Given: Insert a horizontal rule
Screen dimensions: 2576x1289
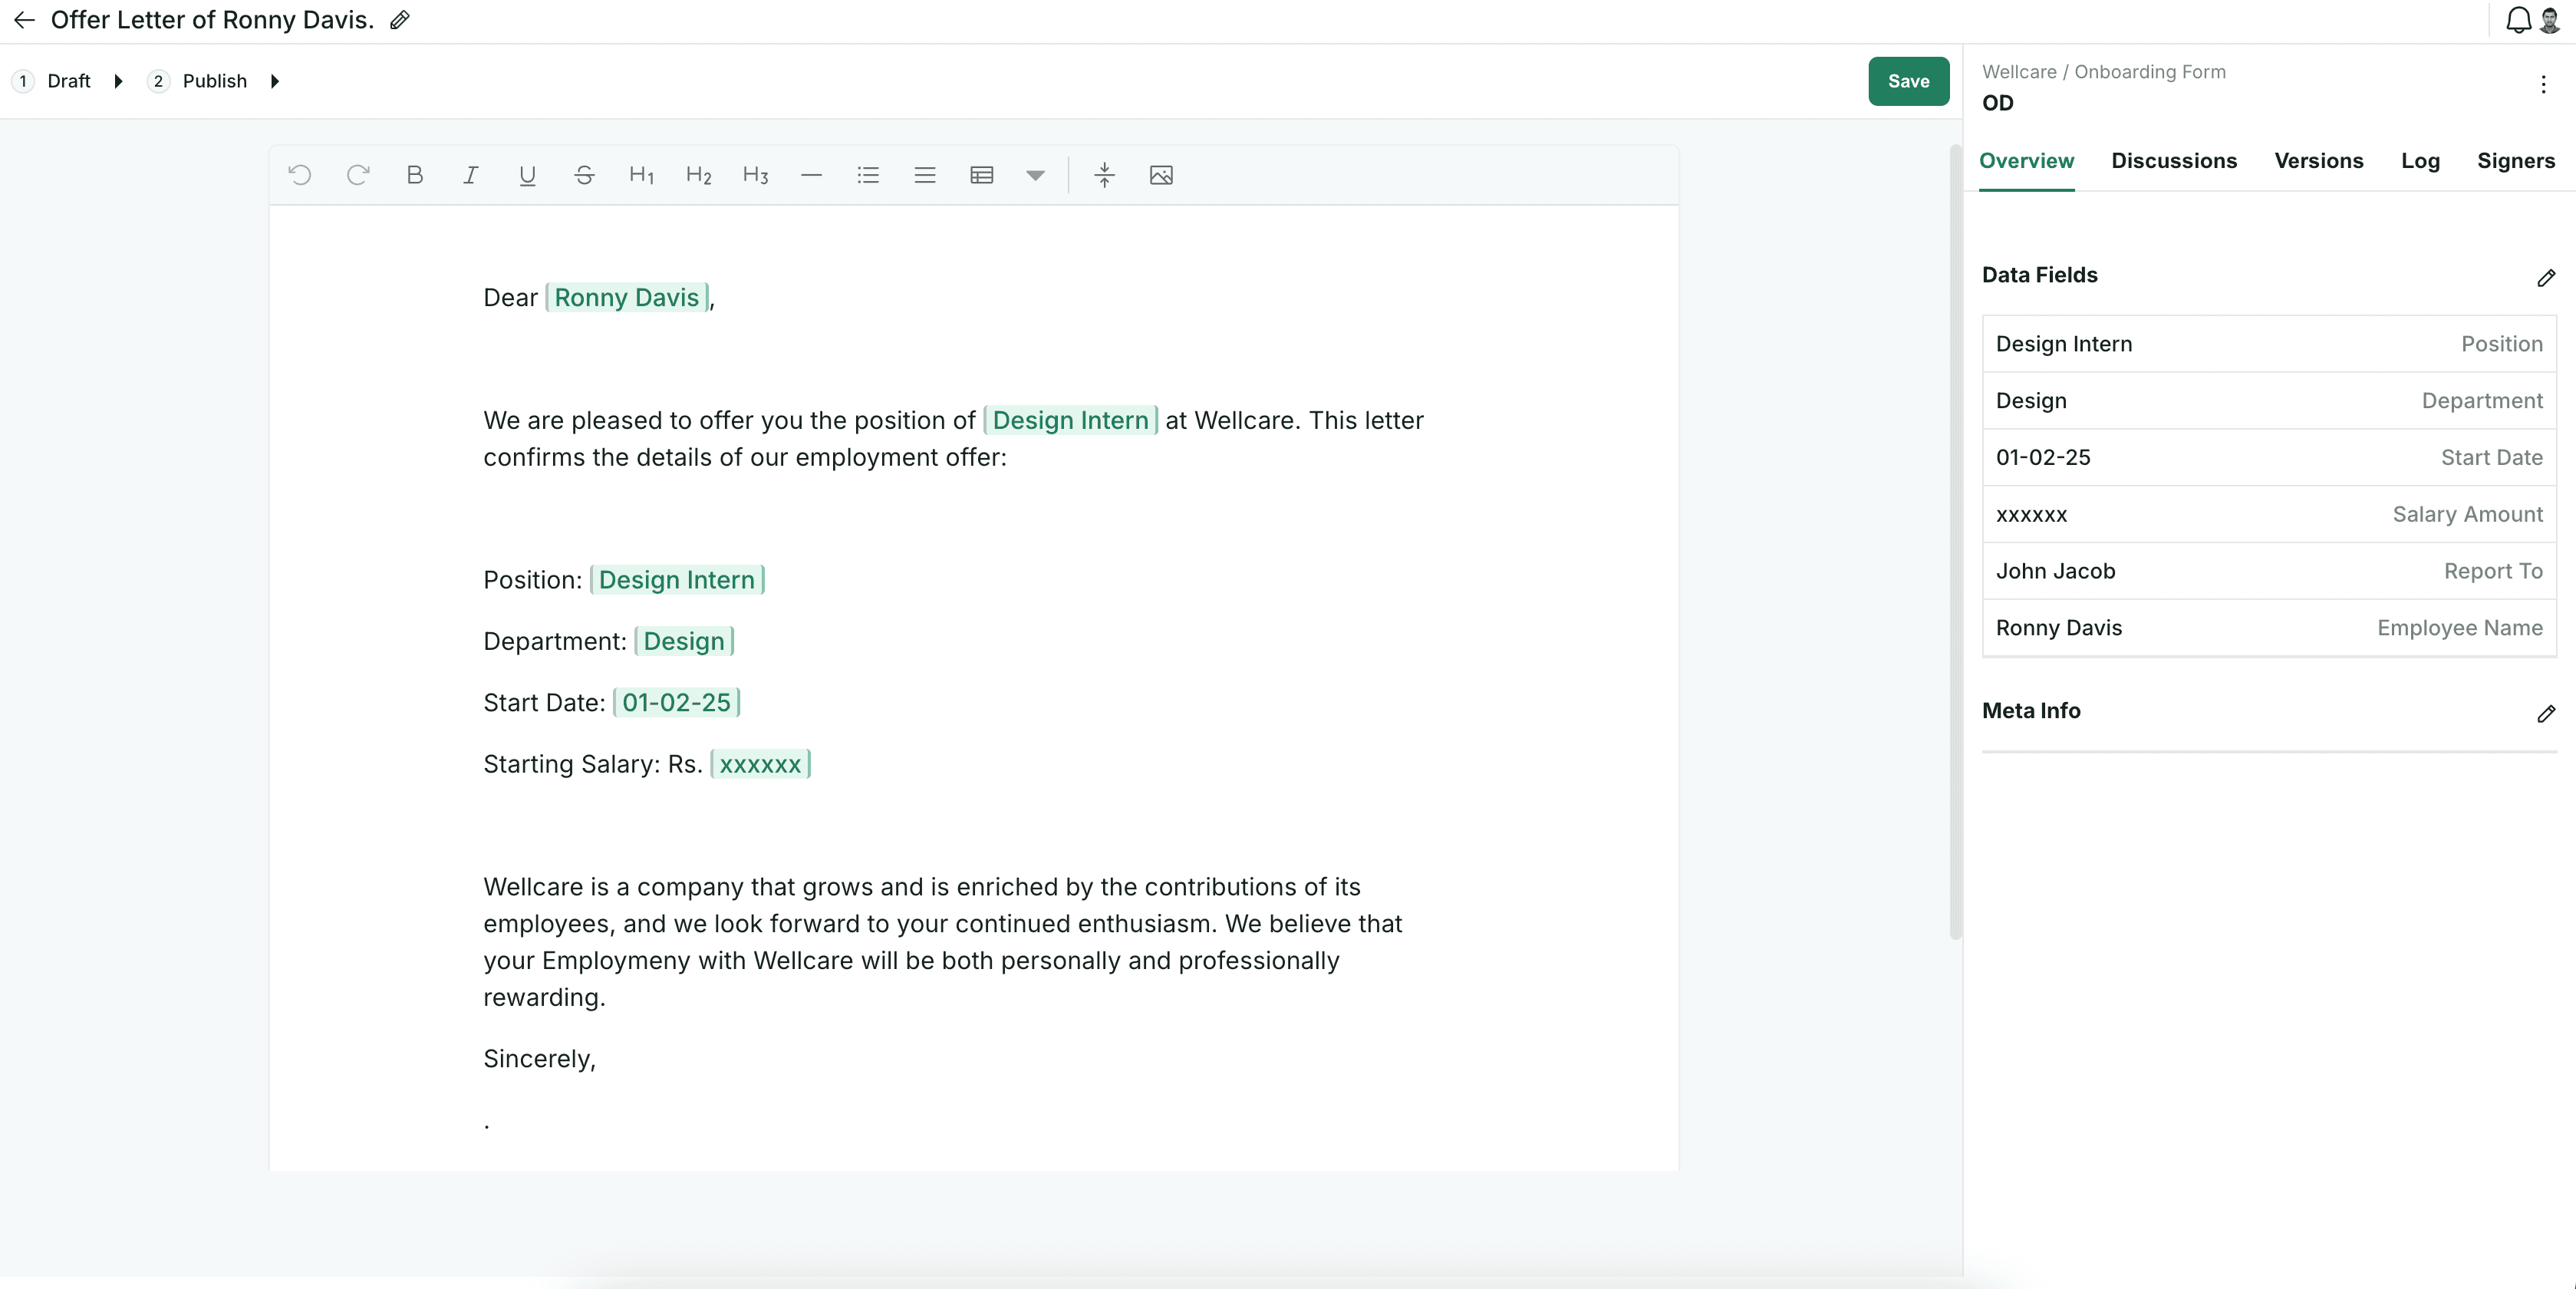Looking at the screenshot, I should (812, 175).
